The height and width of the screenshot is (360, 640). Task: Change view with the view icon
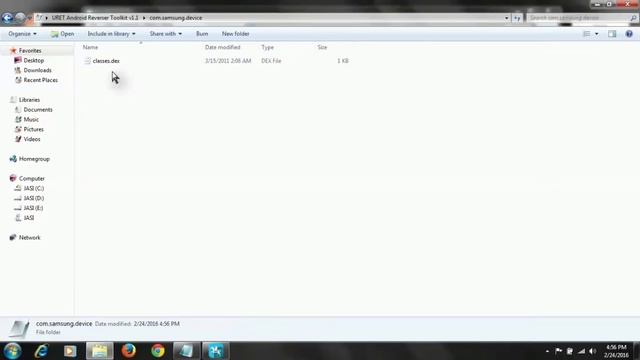(x=587, y=34)
